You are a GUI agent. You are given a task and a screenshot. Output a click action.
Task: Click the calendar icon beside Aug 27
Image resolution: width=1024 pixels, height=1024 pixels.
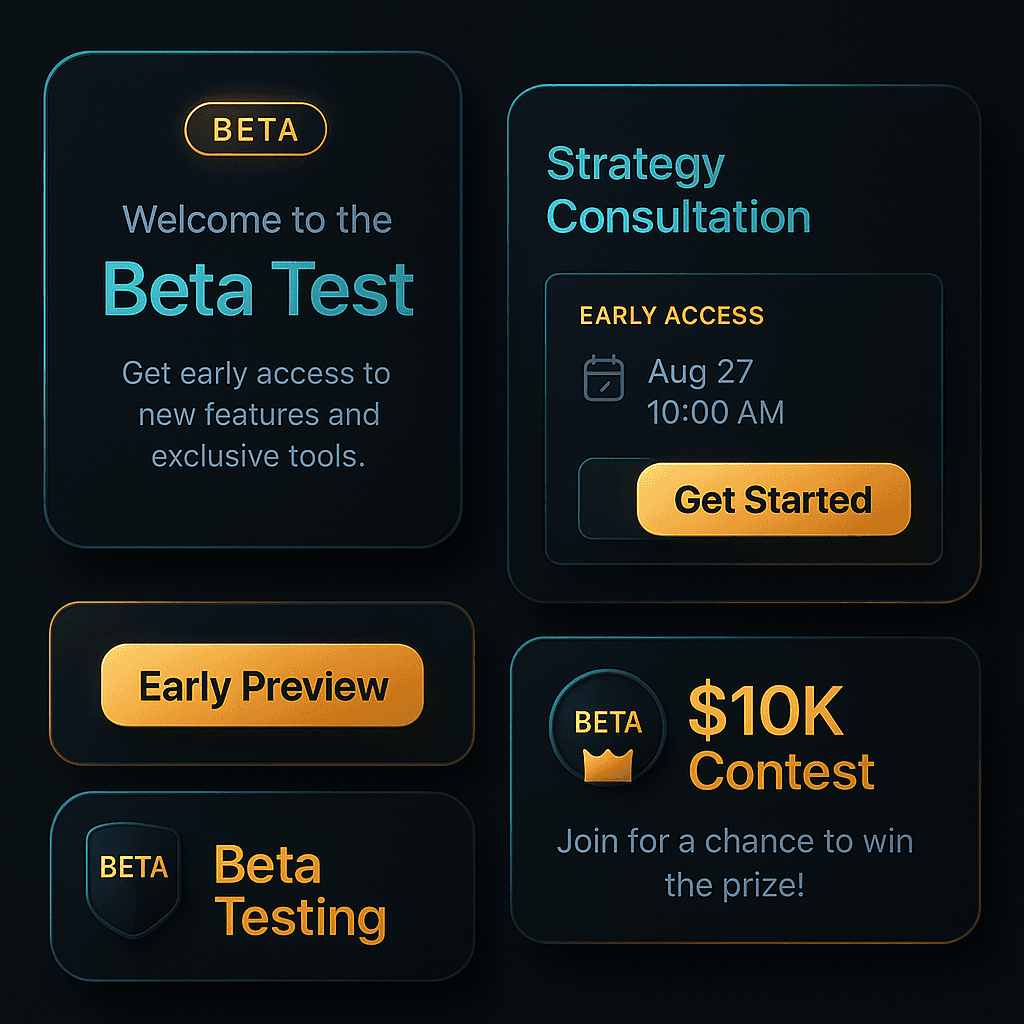tap(603, 378)
